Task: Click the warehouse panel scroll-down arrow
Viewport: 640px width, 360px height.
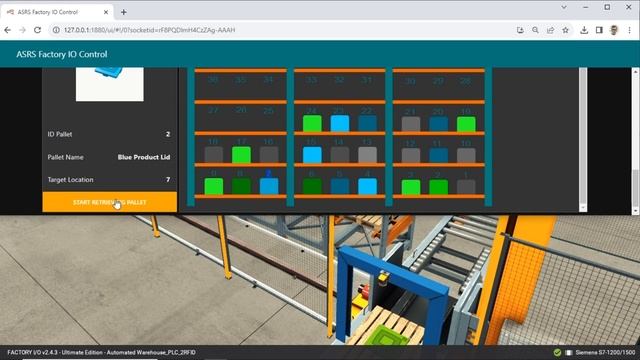Action: 583,208
